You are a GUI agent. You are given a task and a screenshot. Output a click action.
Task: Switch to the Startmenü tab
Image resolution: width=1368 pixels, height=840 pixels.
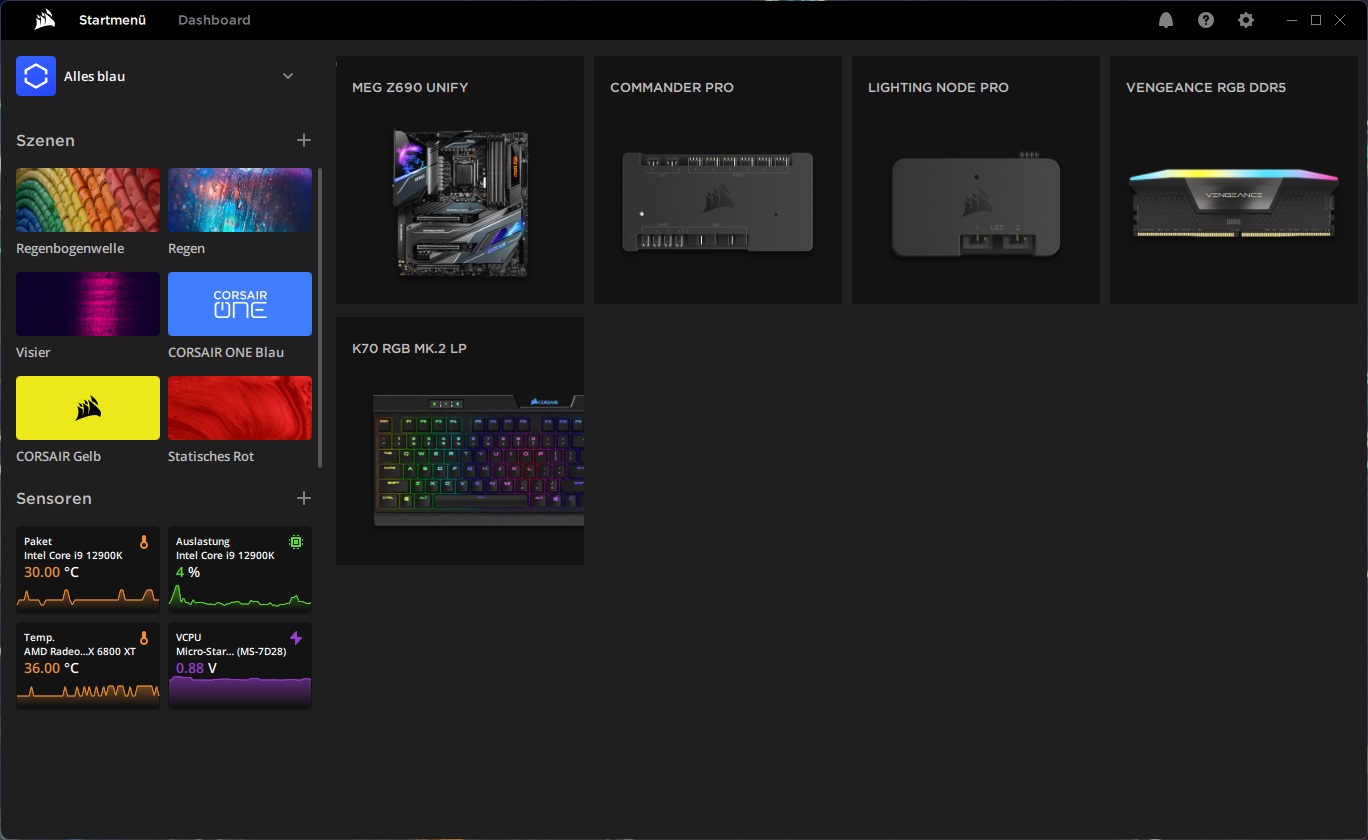pyautogui.click(x=112, y=20)
